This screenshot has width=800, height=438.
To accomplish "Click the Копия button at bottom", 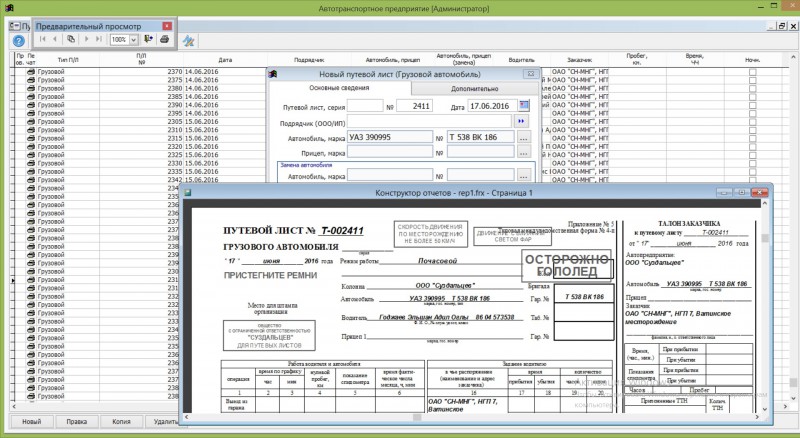I will coord(121,422).
